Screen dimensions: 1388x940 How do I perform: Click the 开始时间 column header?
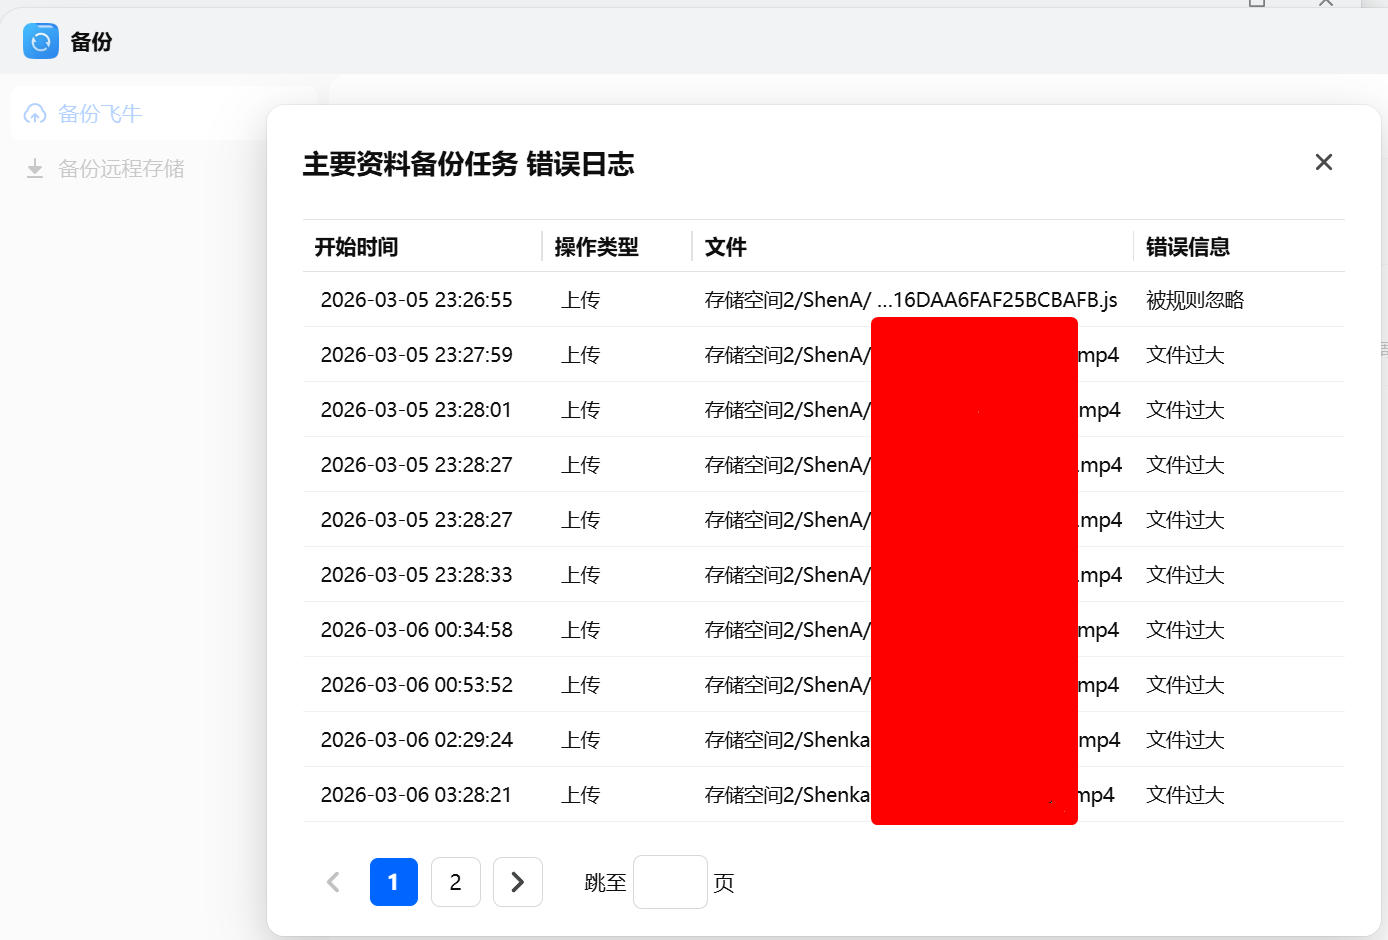(x=355, y=246)
